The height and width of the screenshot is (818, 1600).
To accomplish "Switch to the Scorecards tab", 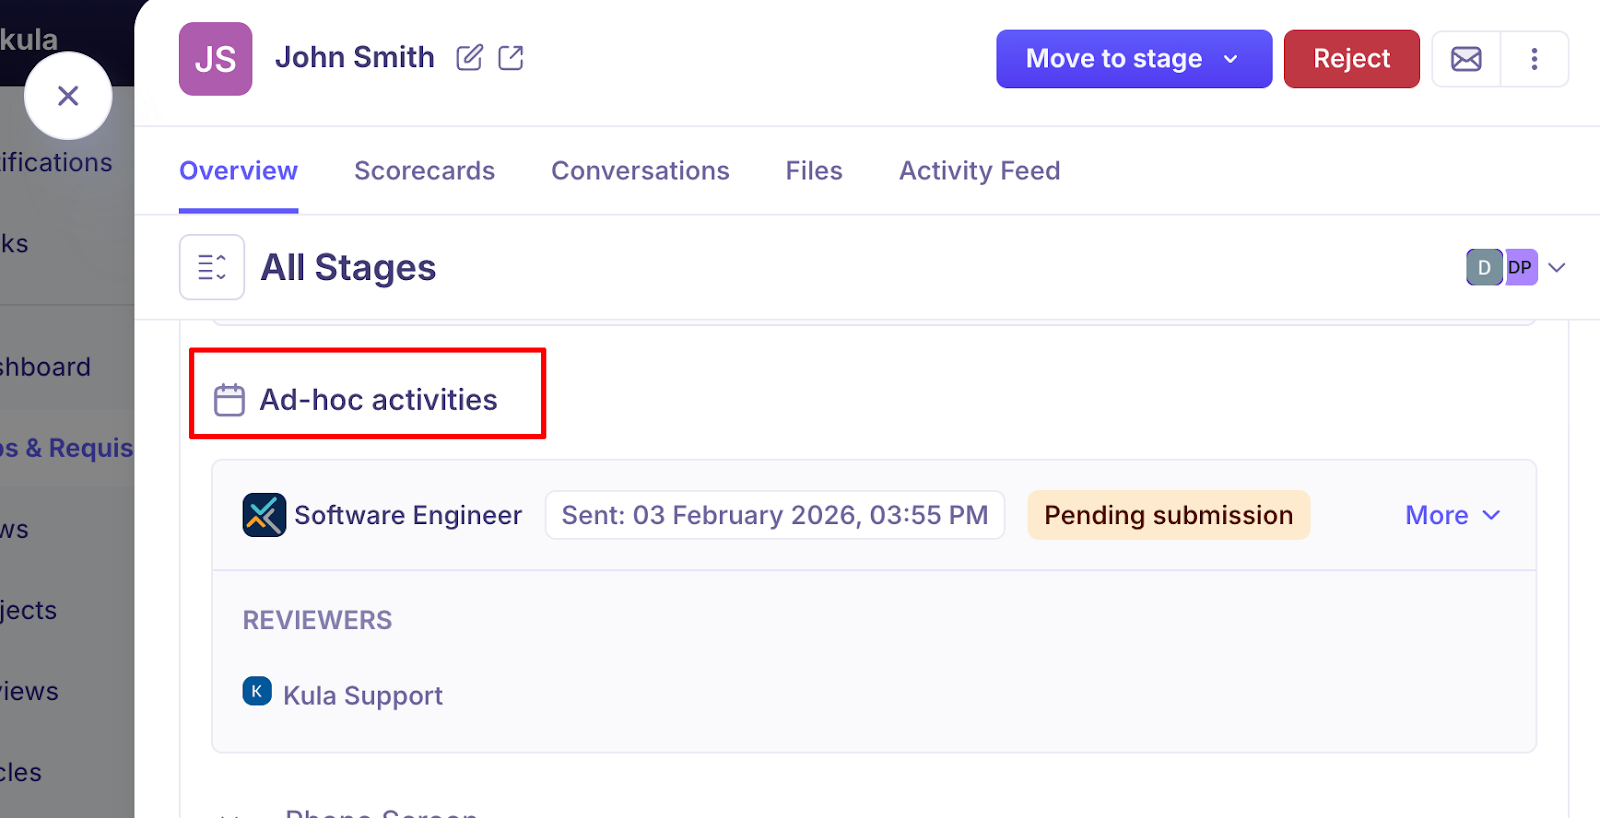I will 424,171.
